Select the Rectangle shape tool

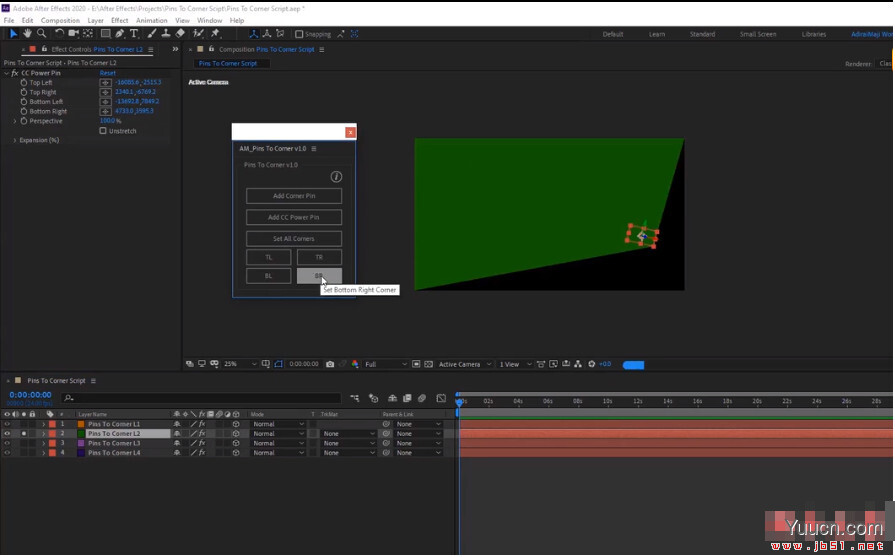[x=106, y=34]
